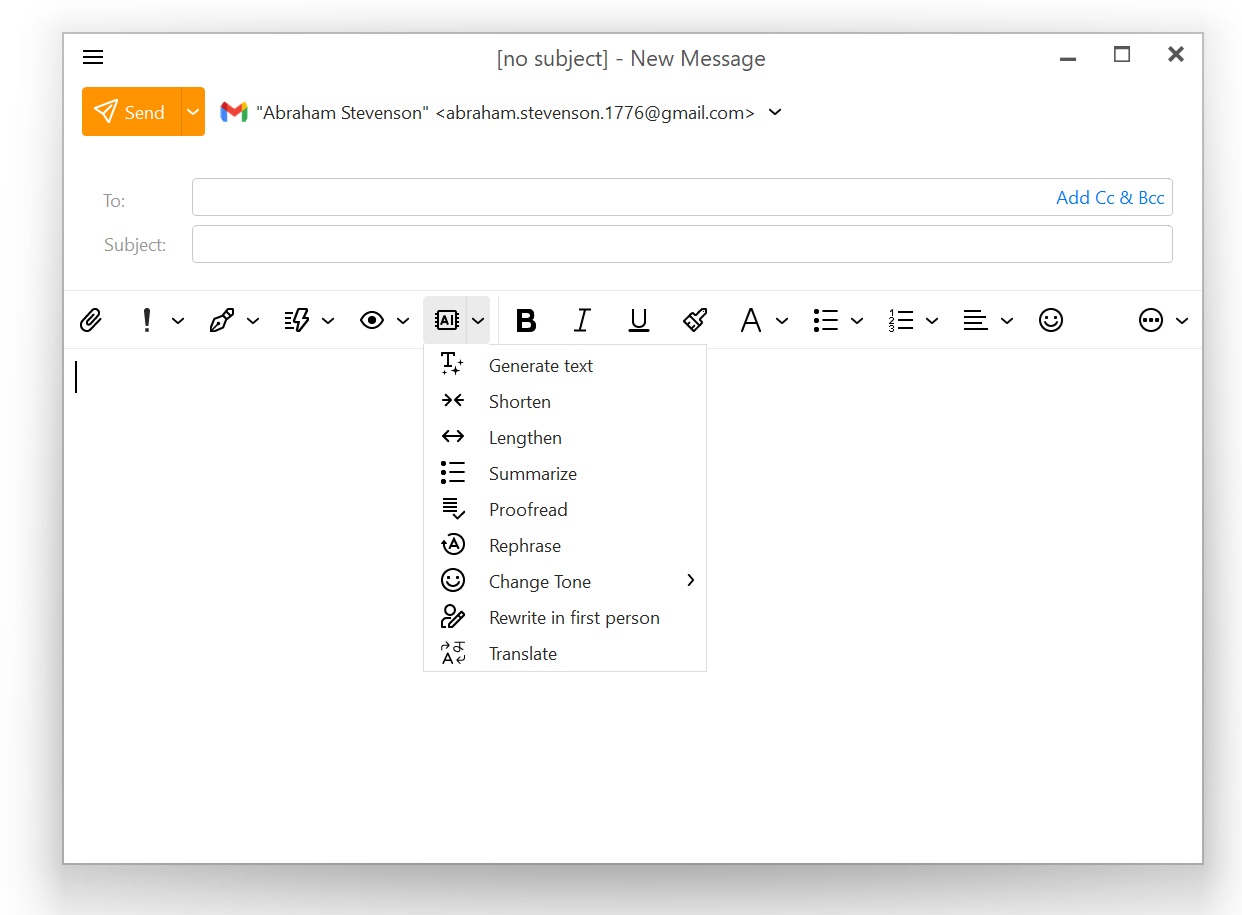Click the quick text lightning icon
Image resolution: width=1242 pixels, height=915 pixels.
pos(297,320)
